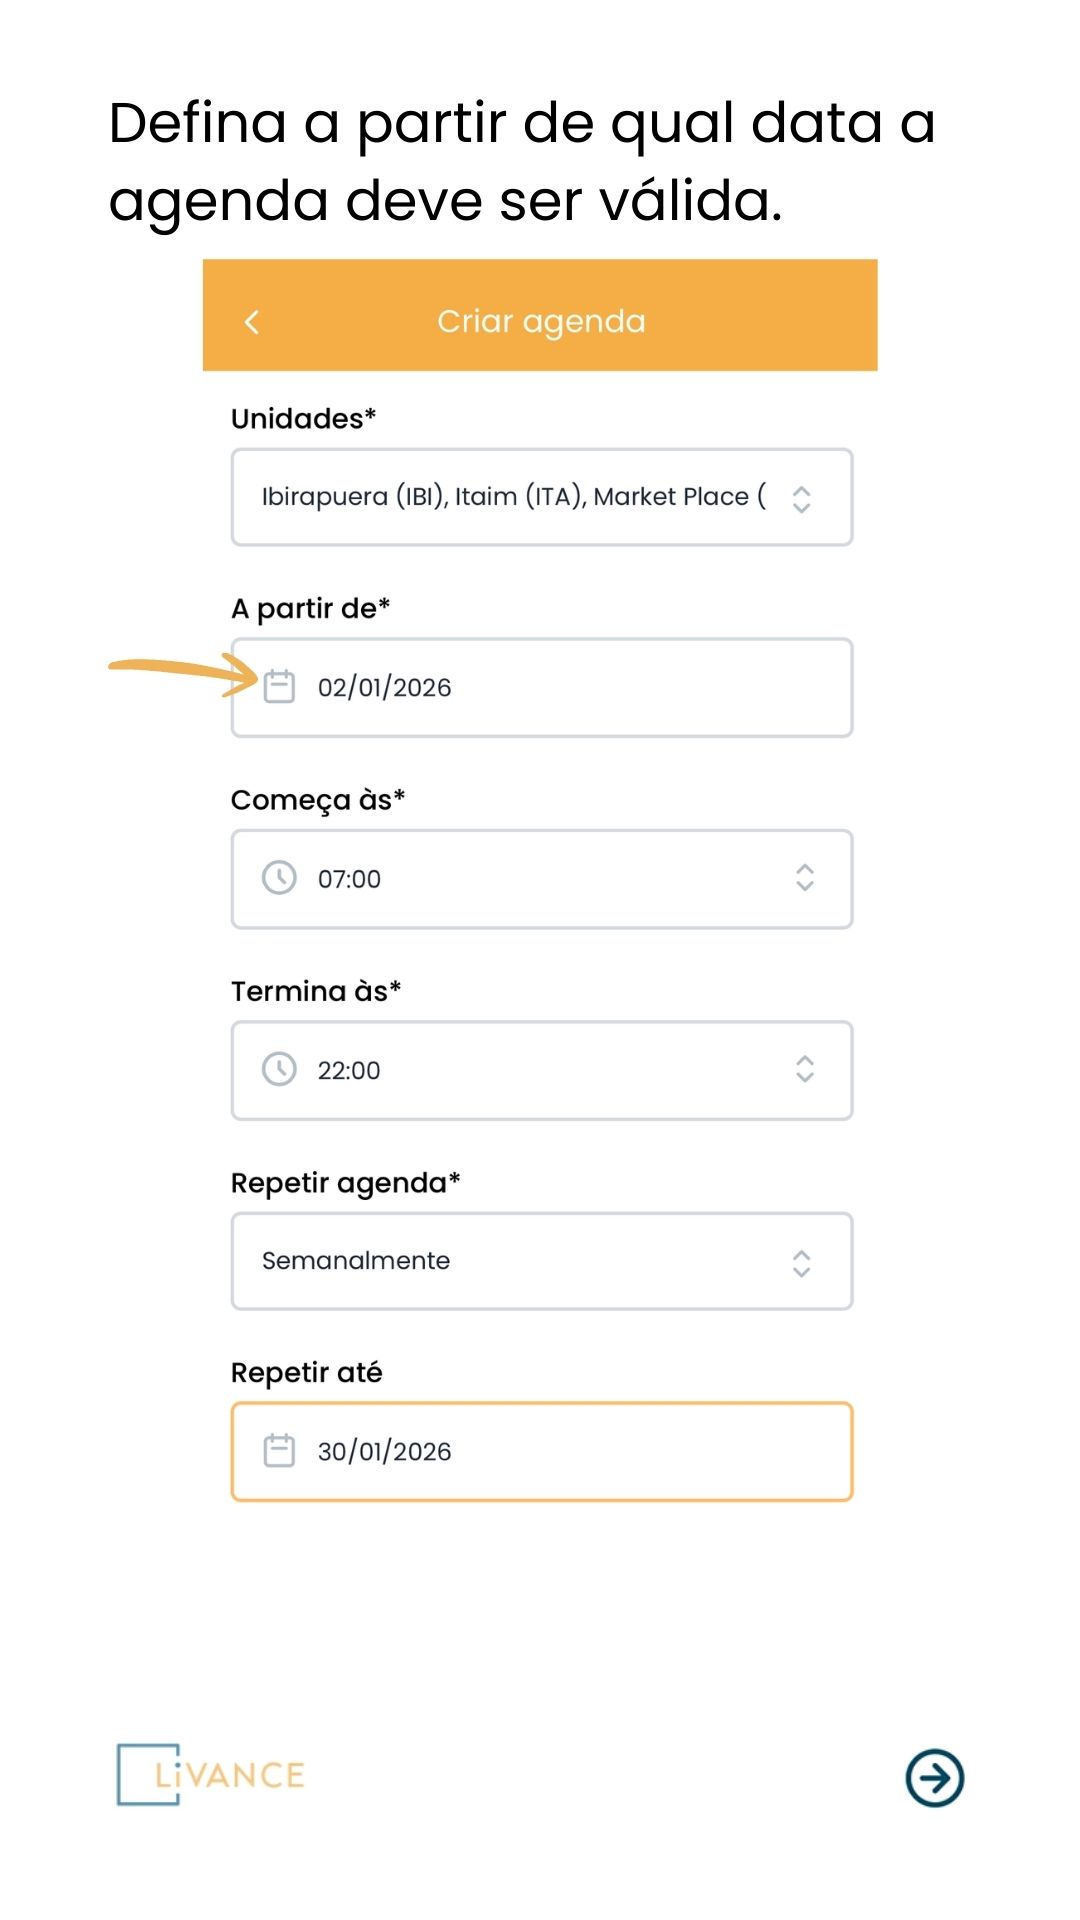The height and width of the screenshot is (1920, 1080).
Task: Click the 02/01/2026 start date field
Action: [542, 688]
